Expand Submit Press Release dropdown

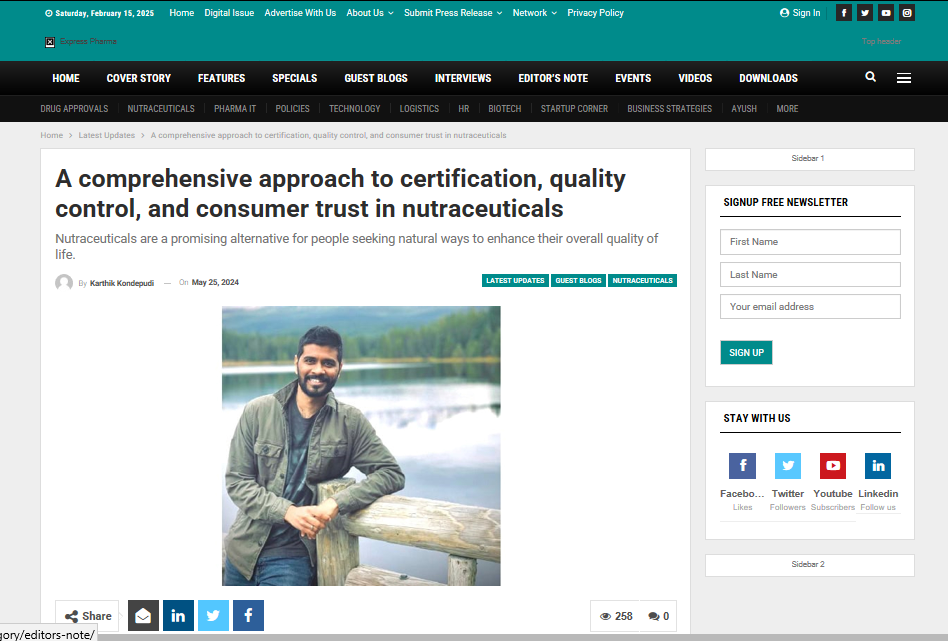(453, 13)
